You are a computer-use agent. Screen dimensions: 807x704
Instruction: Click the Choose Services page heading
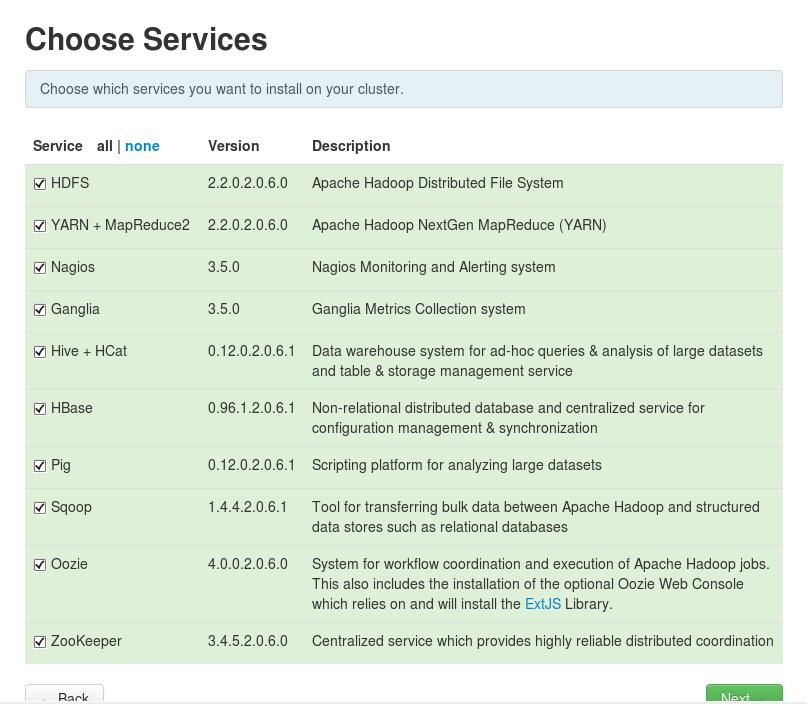pos(147,41)
